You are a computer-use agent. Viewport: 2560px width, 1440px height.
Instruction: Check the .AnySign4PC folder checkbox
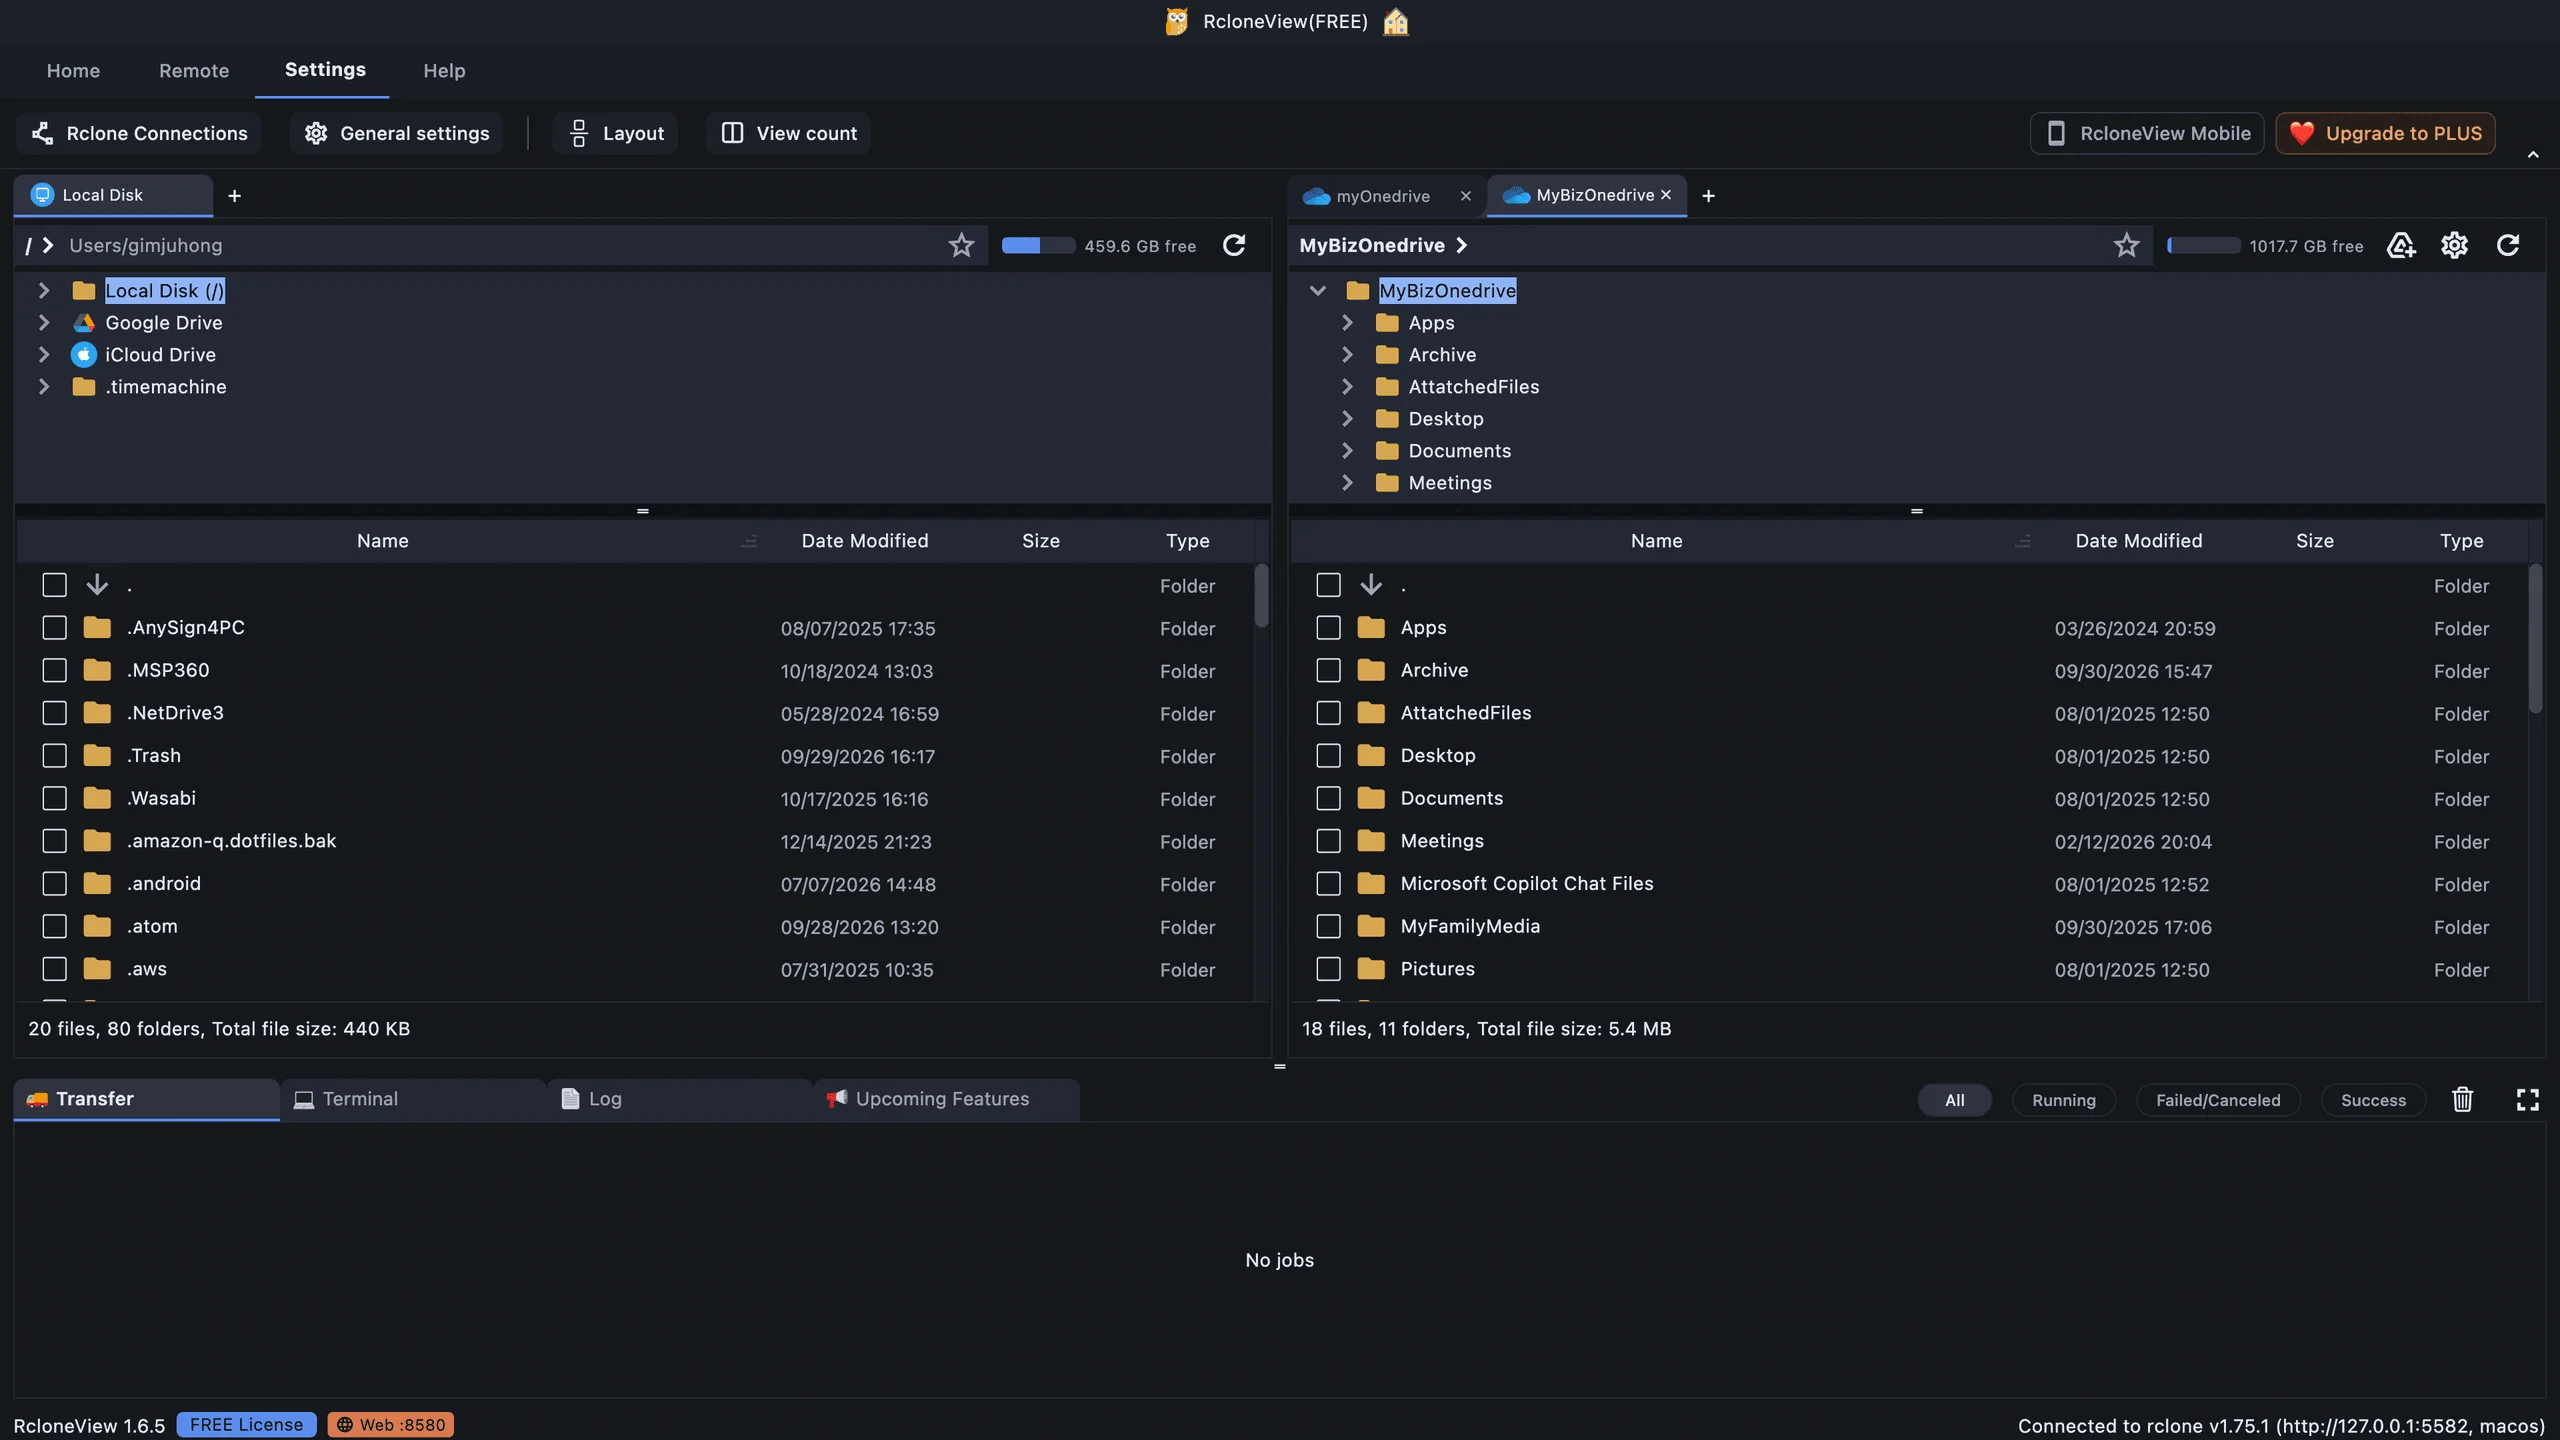(55, 628)
